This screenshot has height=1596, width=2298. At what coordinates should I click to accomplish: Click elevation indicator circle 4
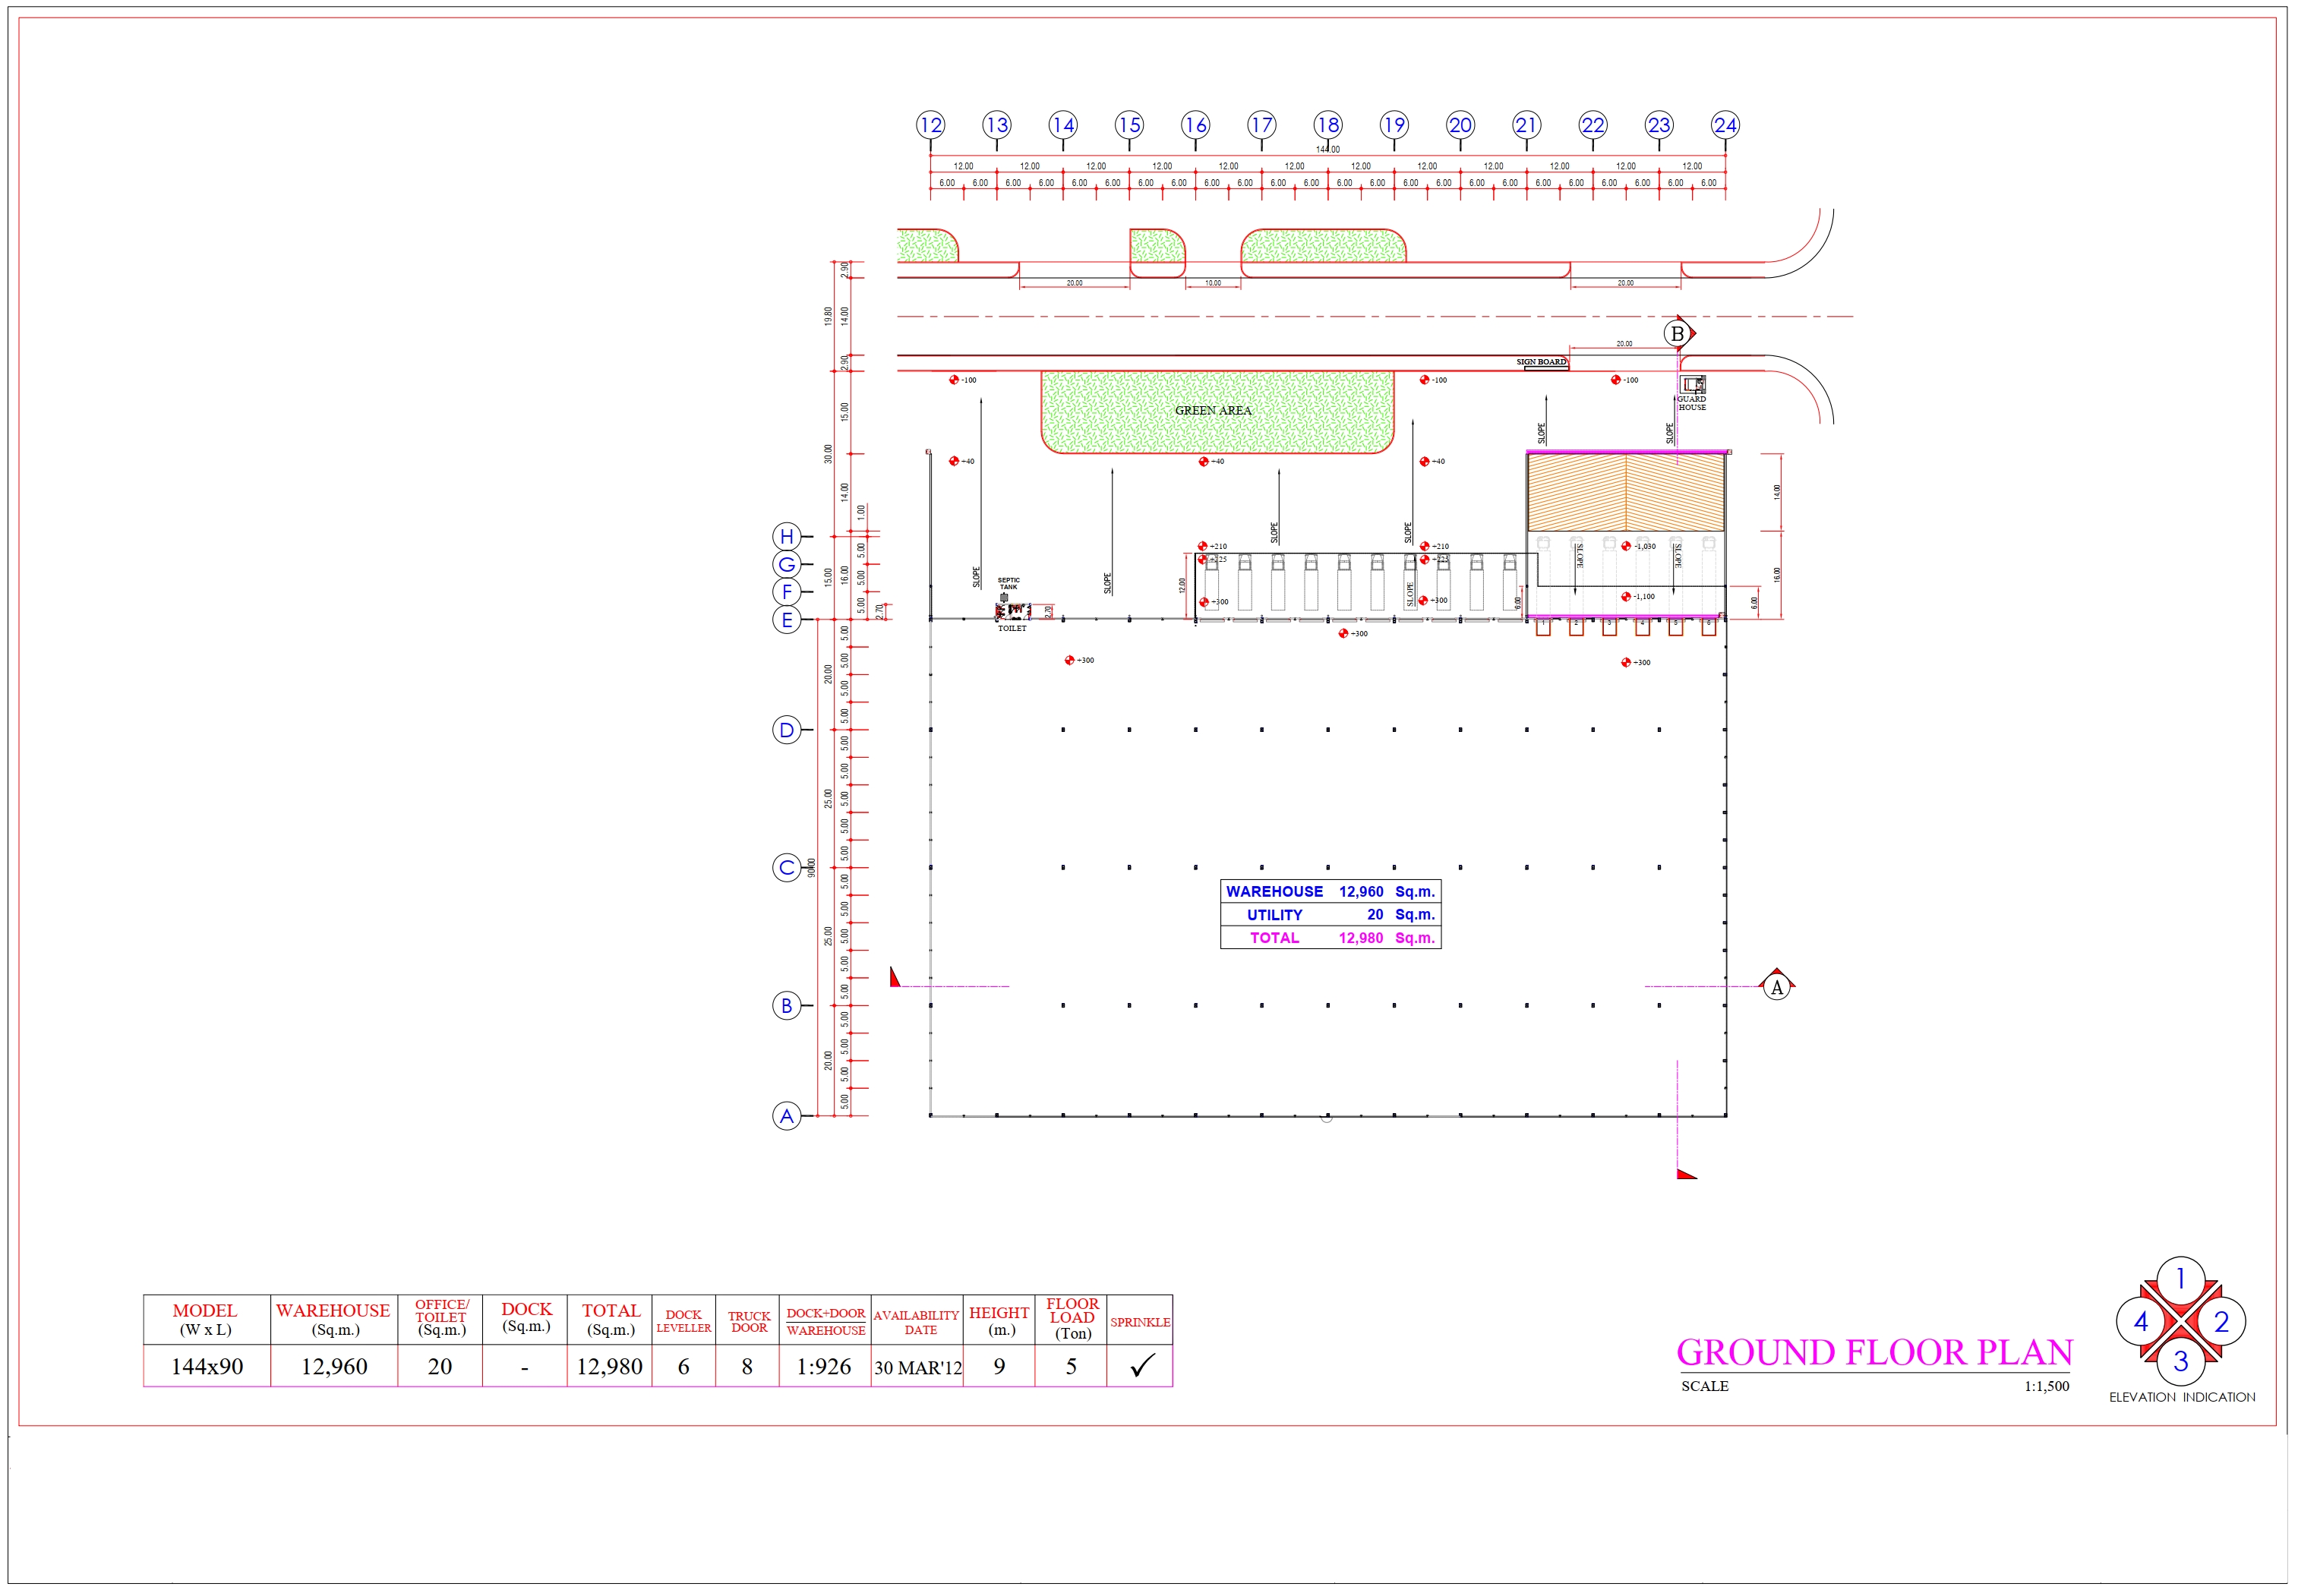coord(2140,1322)
